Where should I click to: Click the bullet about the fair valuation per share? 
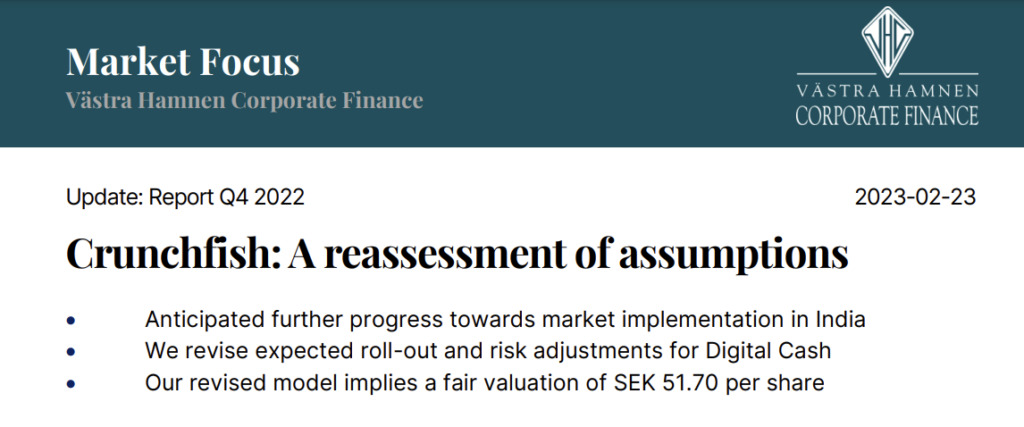click(x=485, y=384)
